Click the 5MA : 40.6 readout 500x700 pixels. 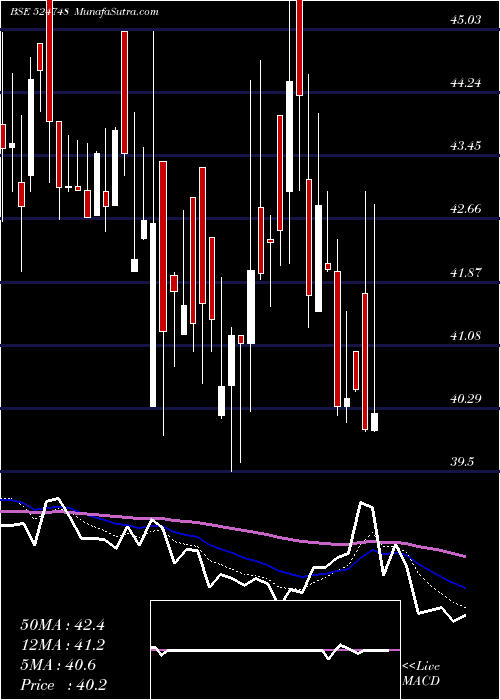pos(58,665)
